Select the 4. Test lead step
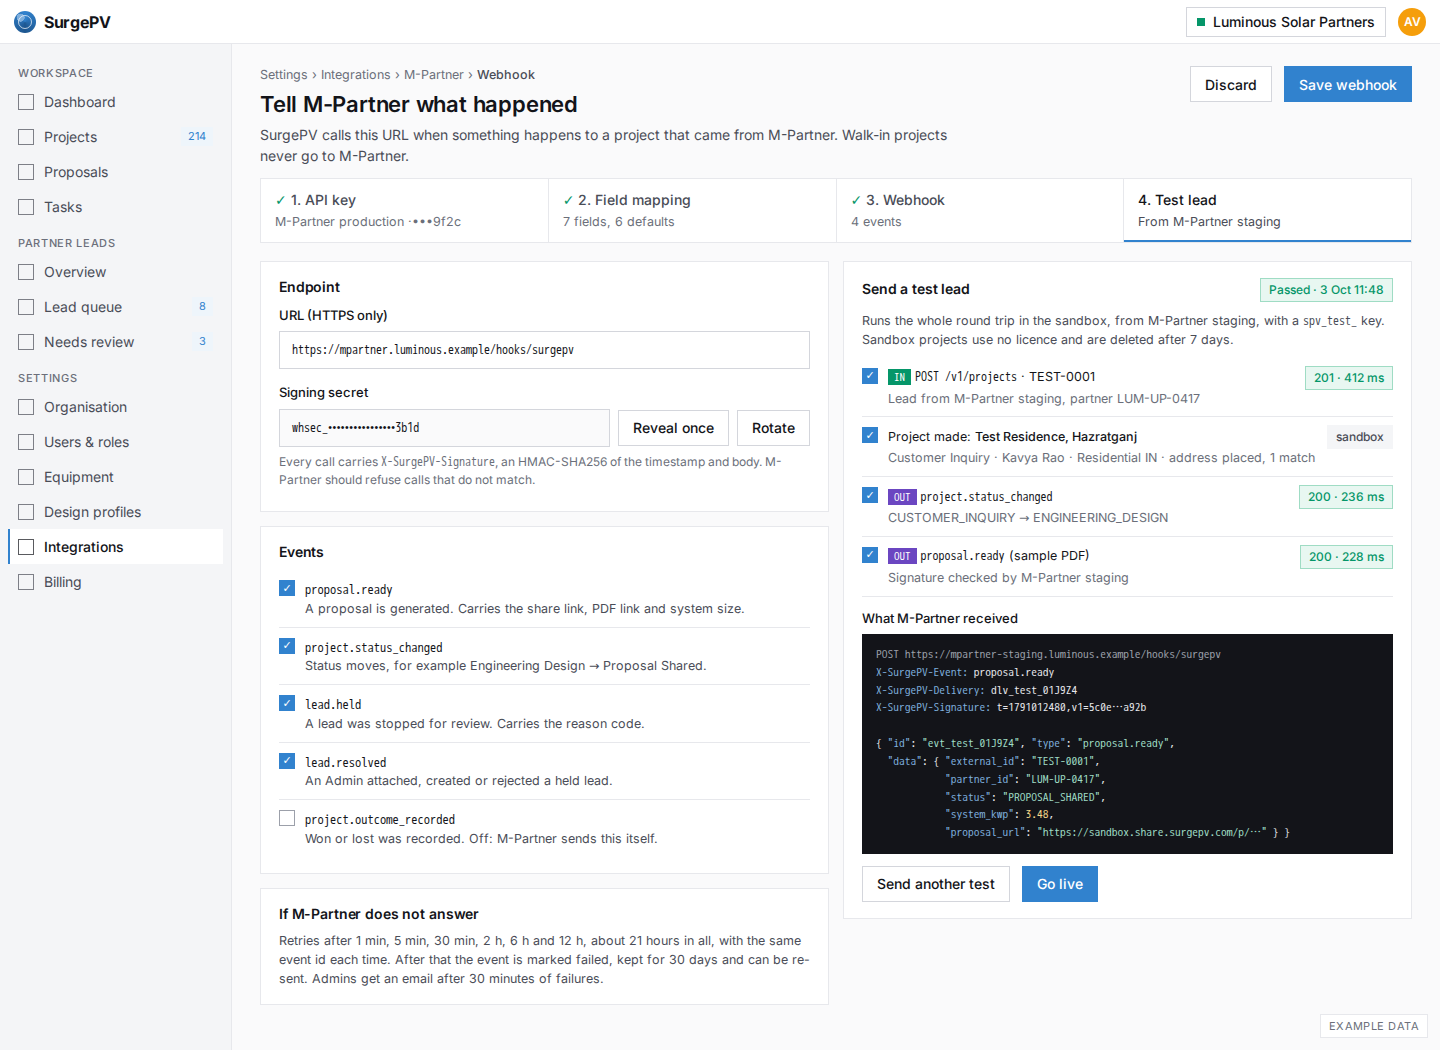 (x=1267, y=210)
